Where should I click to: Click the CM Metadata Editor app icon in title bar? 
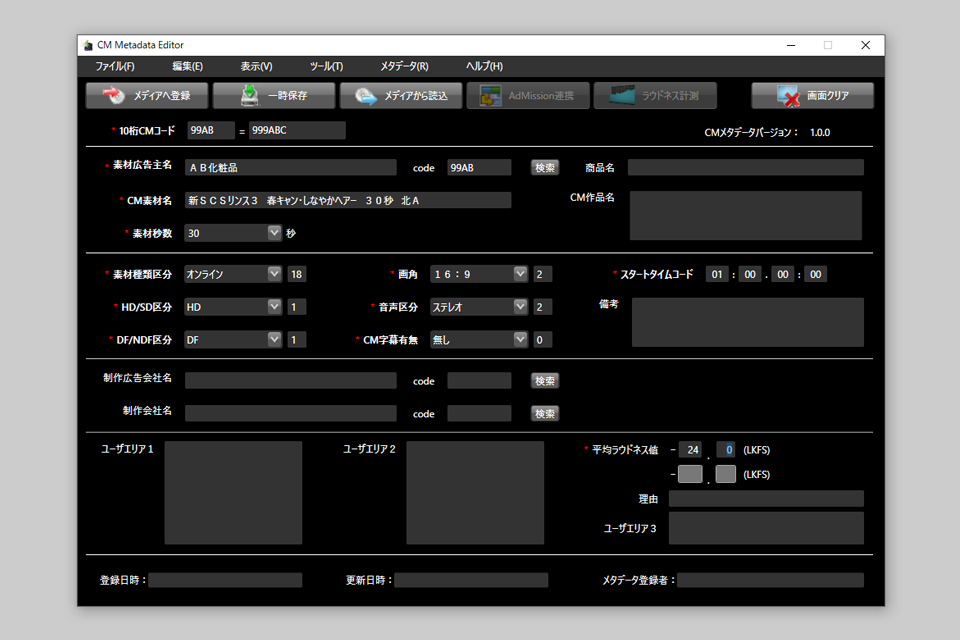(x=88, y=45)
